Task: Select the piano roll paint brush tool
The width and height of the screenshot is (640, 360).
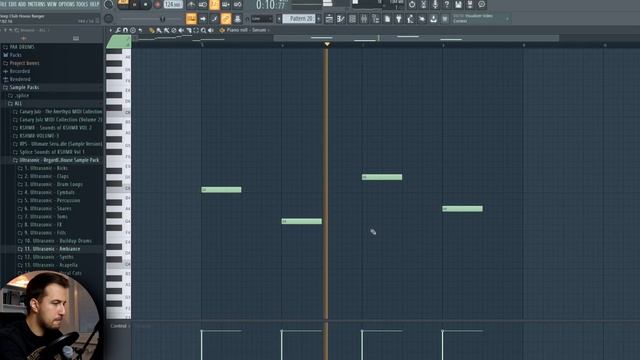Action: point(159,30)
